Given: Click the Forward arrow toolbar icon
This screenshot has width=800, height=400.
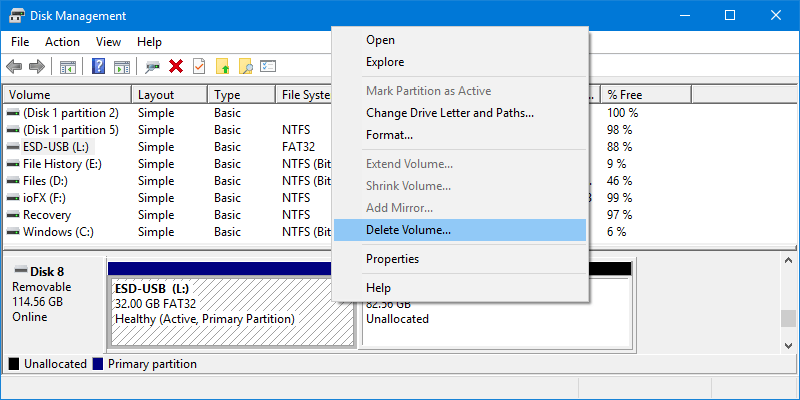Looking at the screenshot, I should (37, 67).
